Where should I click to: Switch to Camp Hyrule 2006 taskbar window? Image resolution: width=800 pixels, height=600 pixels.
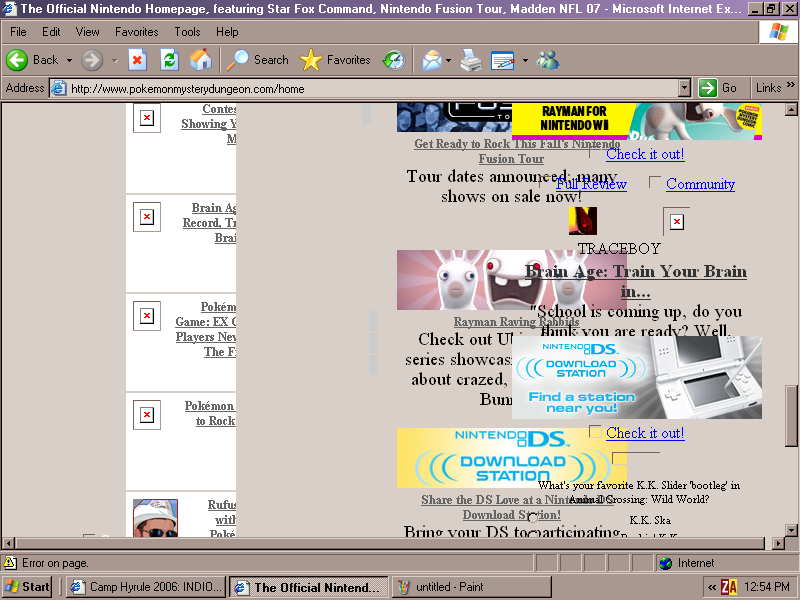pos(147,587)
